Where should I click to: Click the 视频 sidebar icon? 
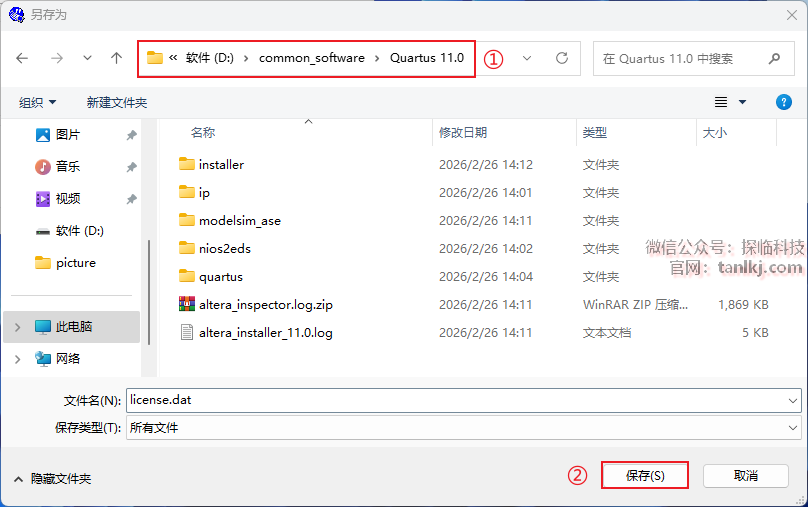[x=43, y=199]
